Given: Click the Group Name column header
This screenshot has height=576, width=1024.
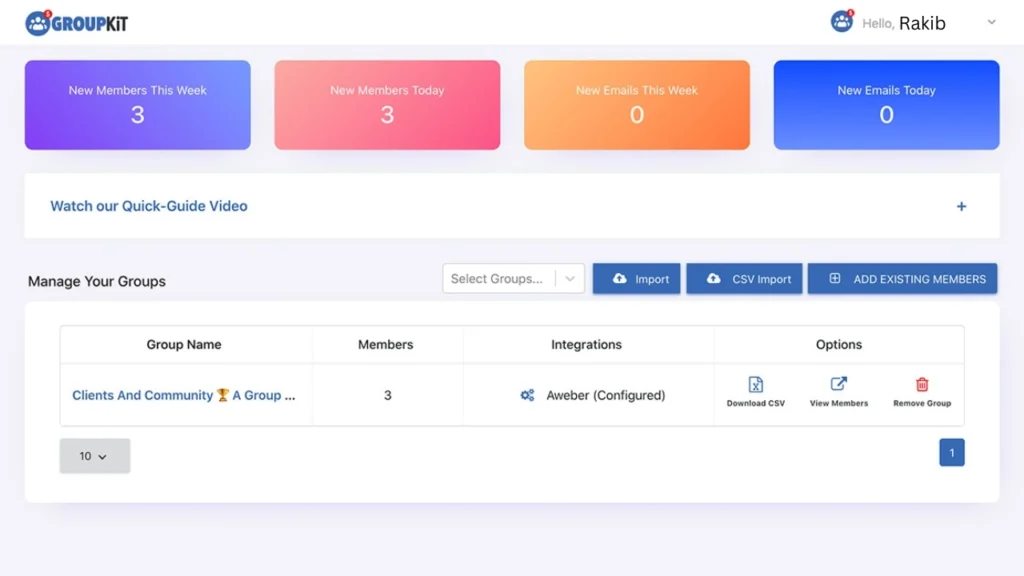Looking at the screenshot, I should point(184,345).
